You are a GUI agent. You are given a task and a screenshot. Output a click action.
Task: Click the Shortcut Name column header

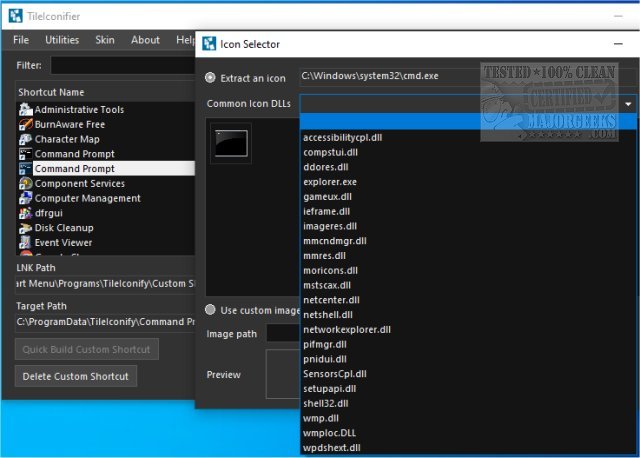105,92
